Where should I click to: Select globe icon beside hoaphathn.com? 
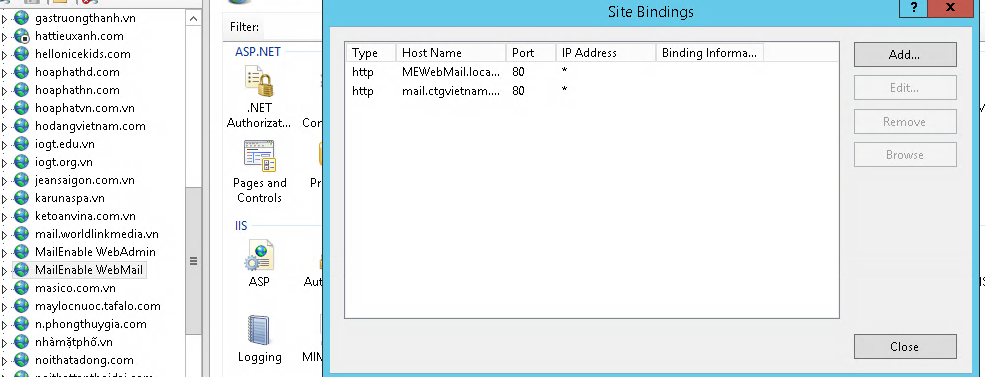22,90
